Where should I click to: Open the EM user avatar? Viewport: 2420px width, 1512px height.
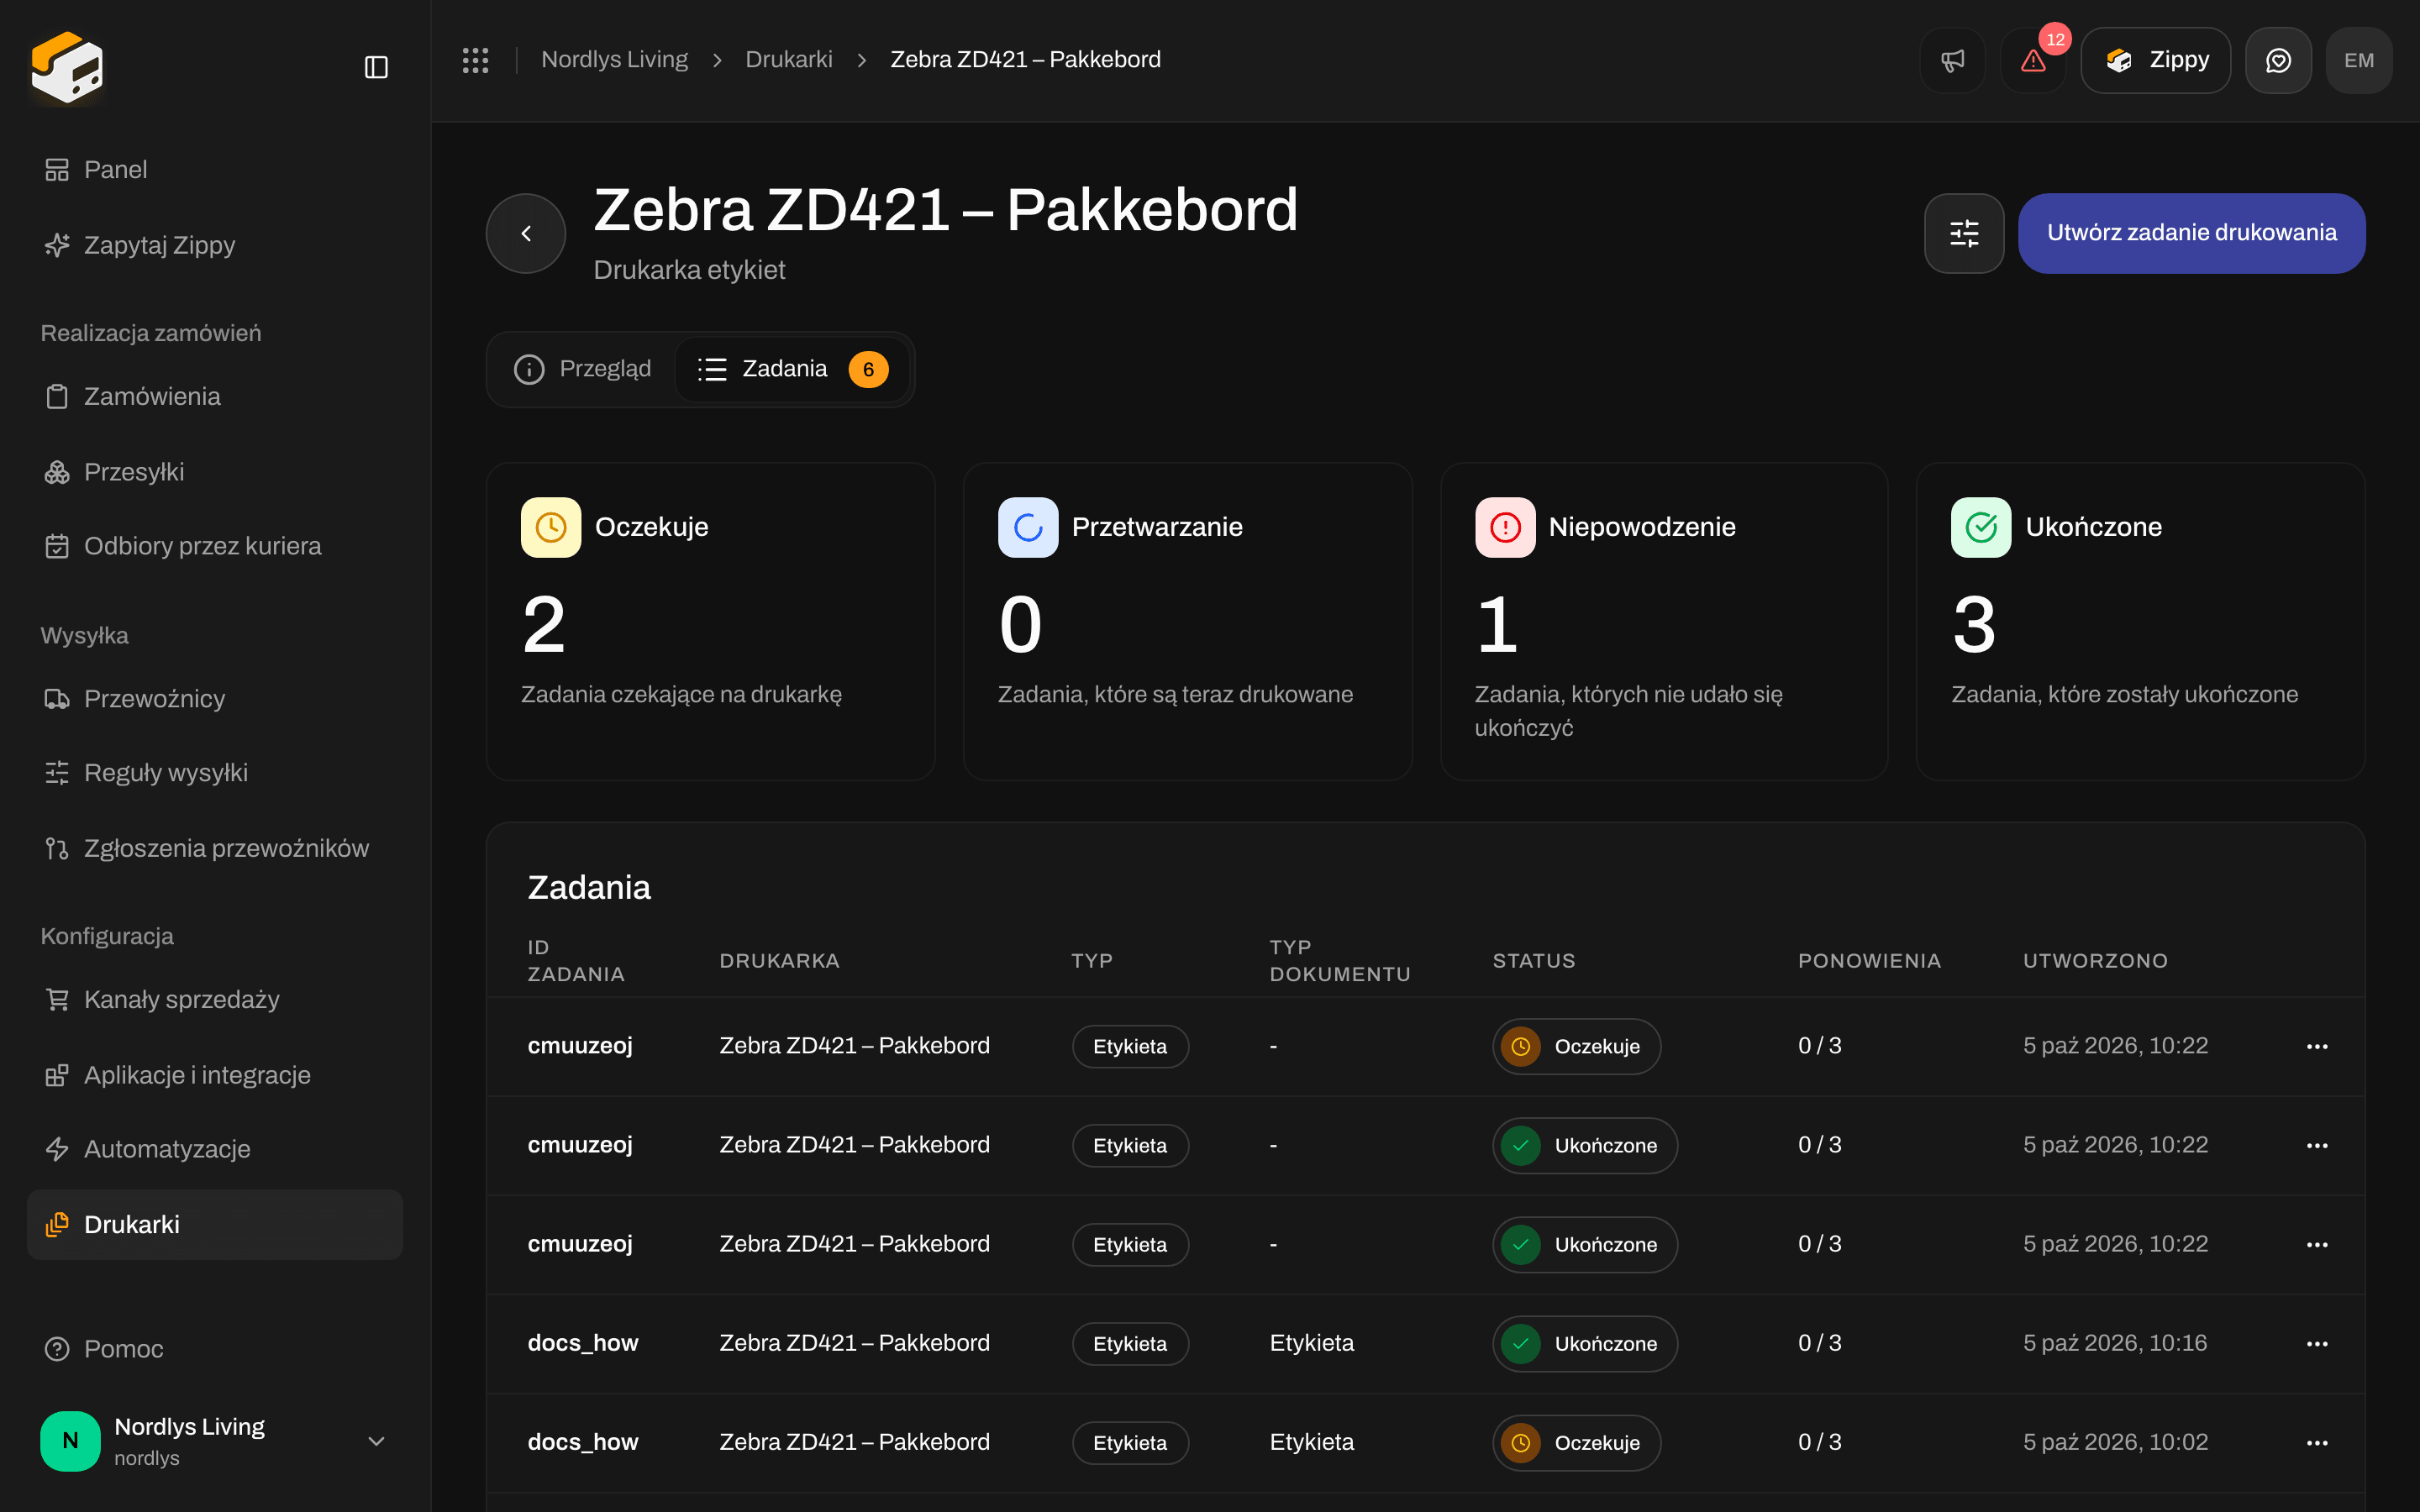(x=2359, y=60)
